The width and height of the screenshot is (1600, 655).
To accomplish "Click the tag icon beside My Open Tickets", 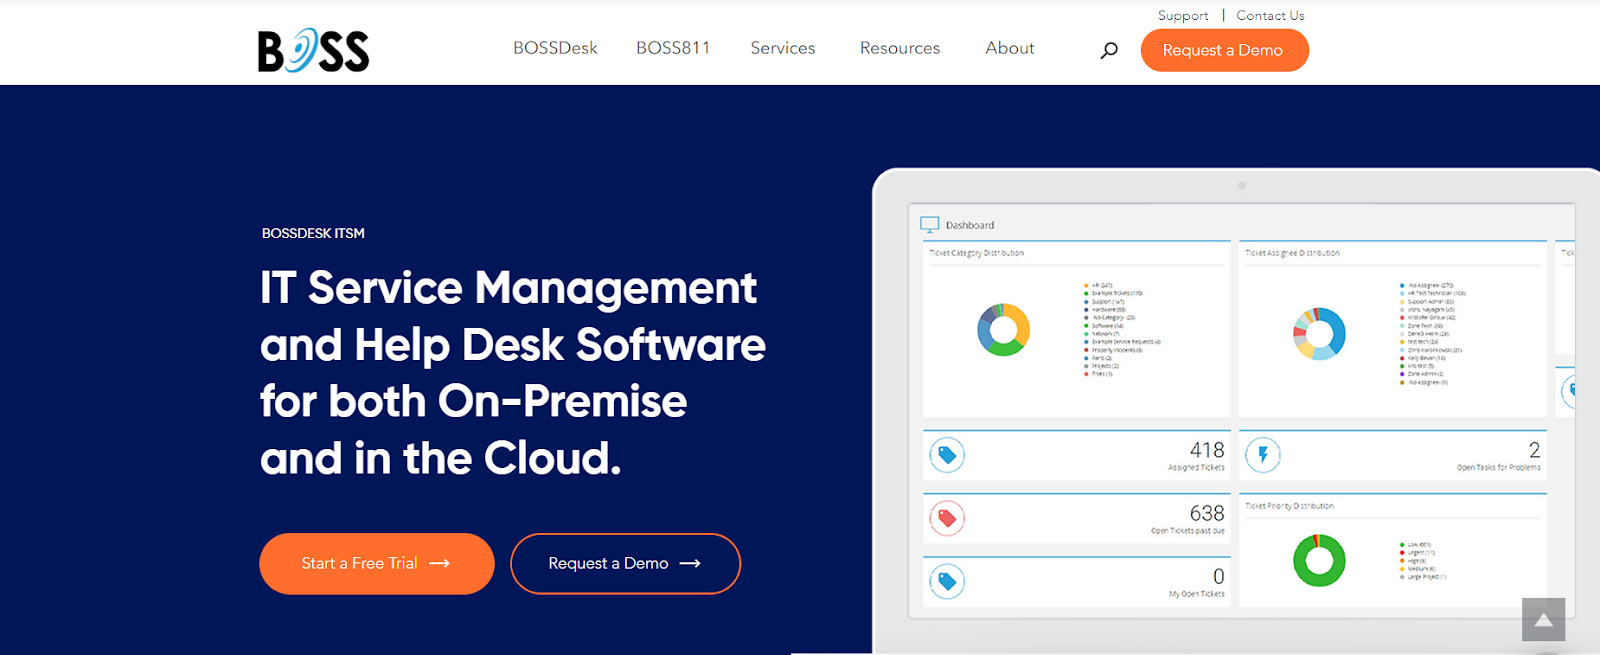I will pyautogui.click(x=947, y=581).
